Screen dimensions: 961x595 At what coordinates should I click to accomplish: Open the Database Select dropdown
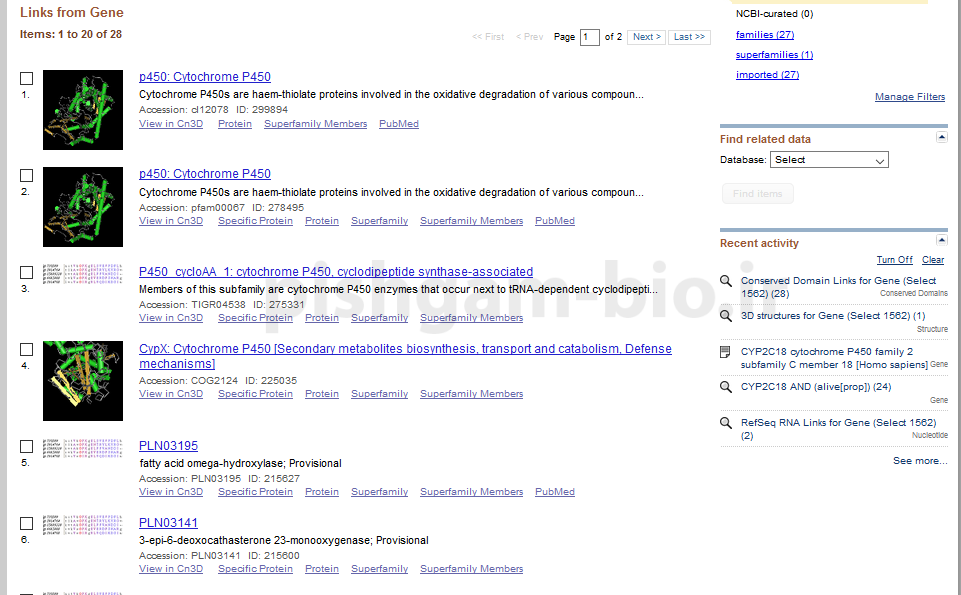[829, 160]
